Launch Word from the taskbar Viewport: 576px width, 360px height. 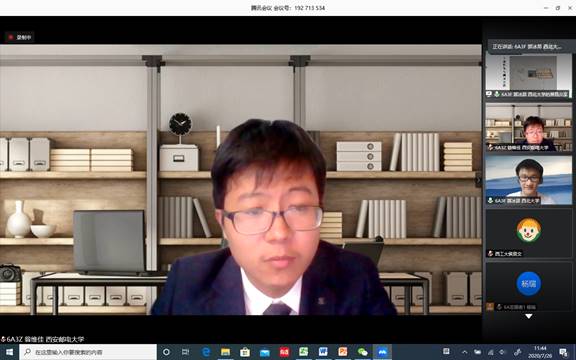pyautogui.click(x=323, y=352)
